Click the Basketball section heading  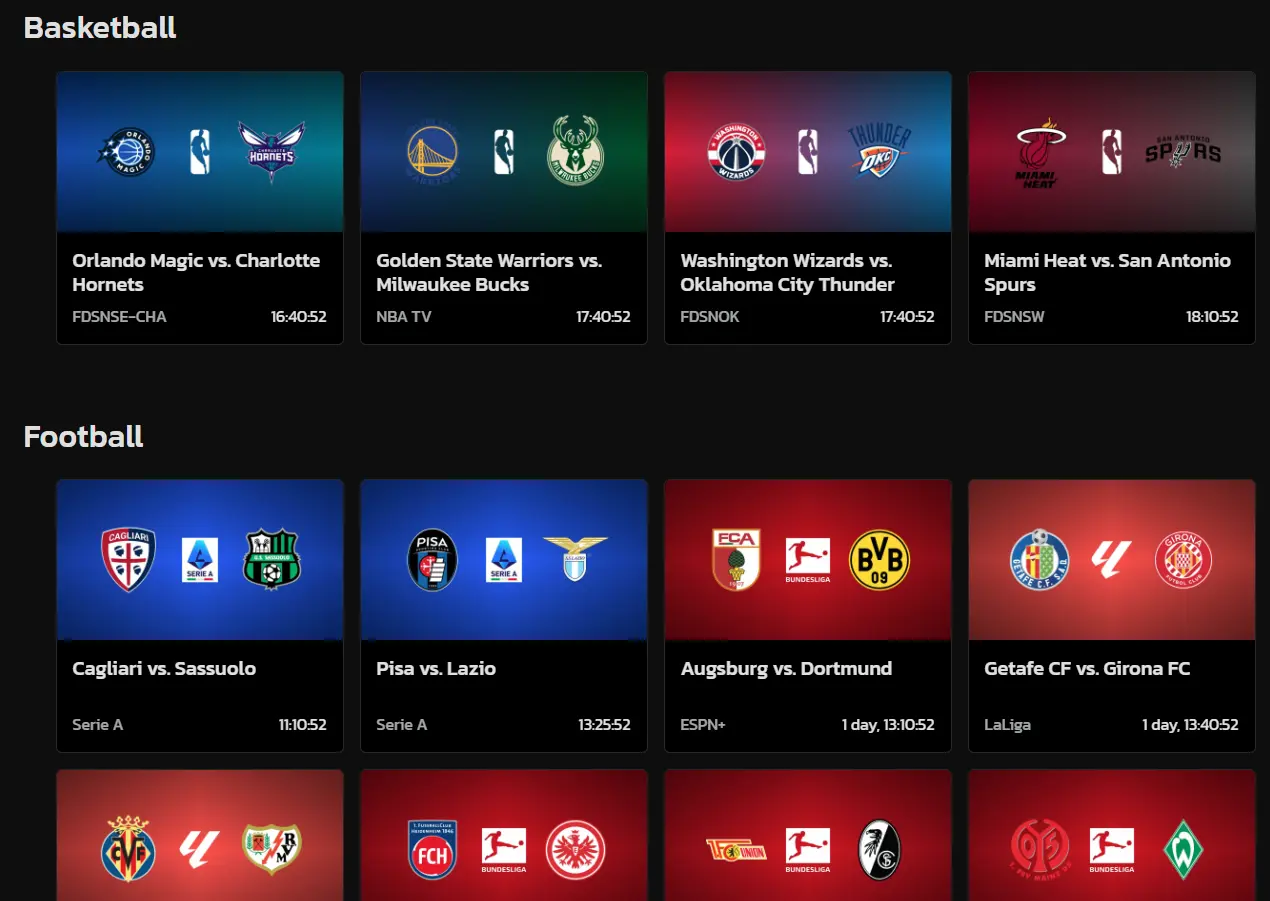click(100, 27)
